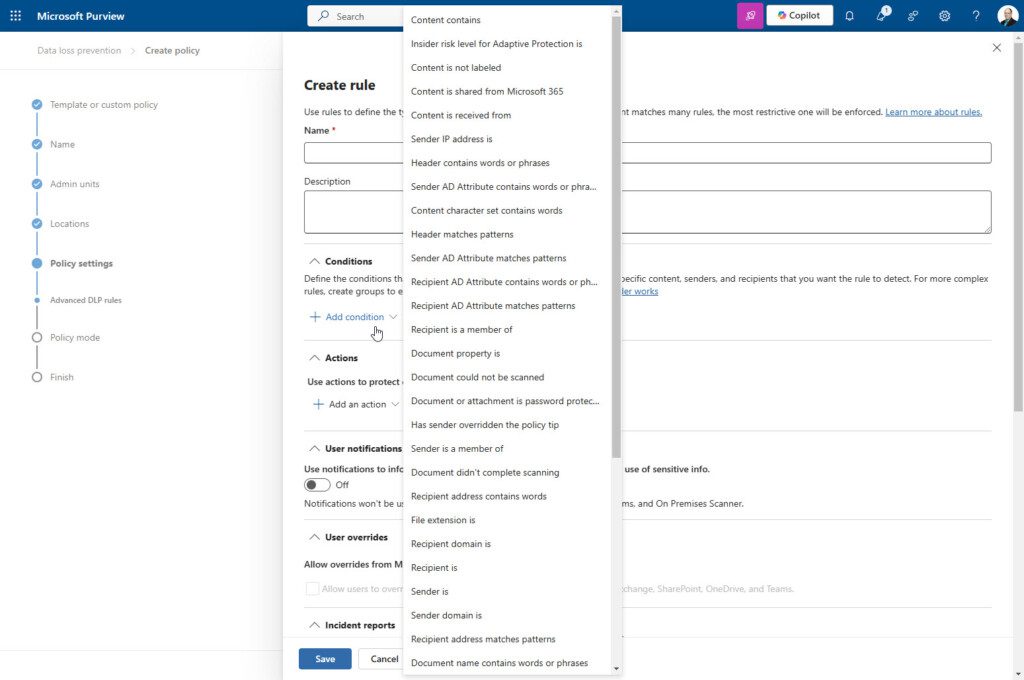This screenshot has width=1024, height=680.
Task: Open the community connections icon
Action: (x=913, y=16)
